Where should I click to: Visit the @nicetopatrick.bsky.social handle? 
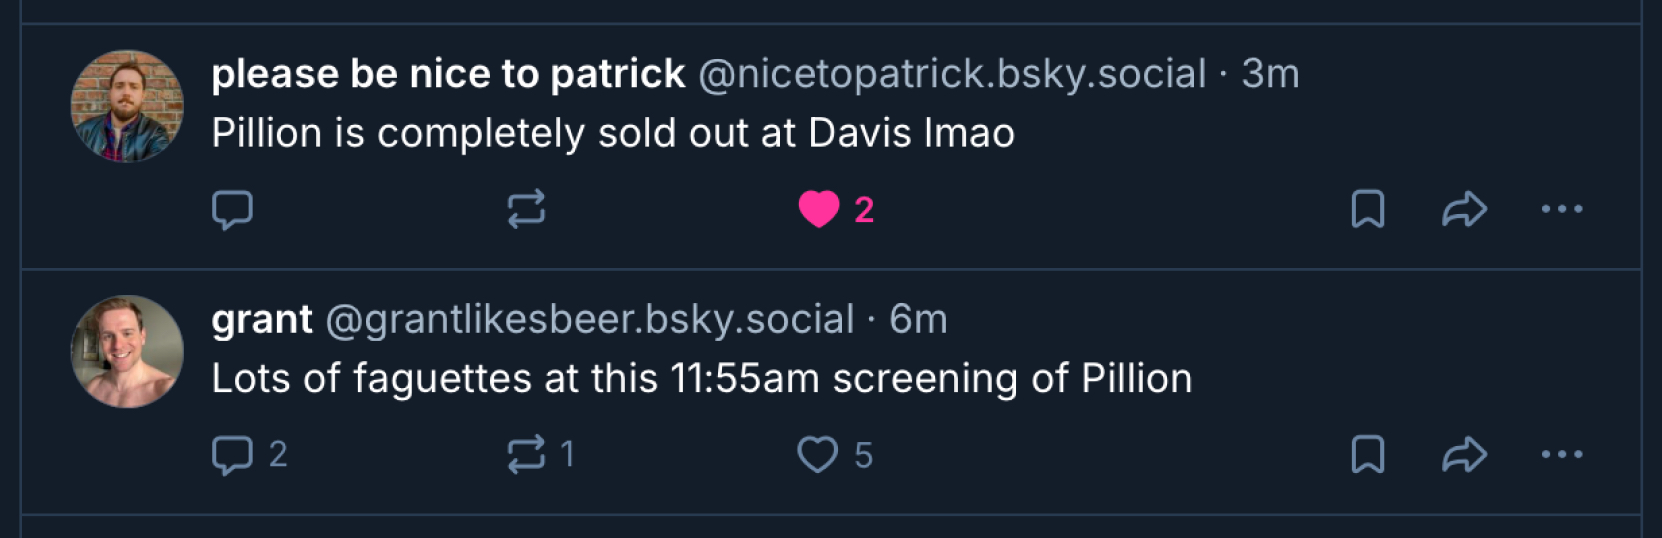[x=951, y=74]
